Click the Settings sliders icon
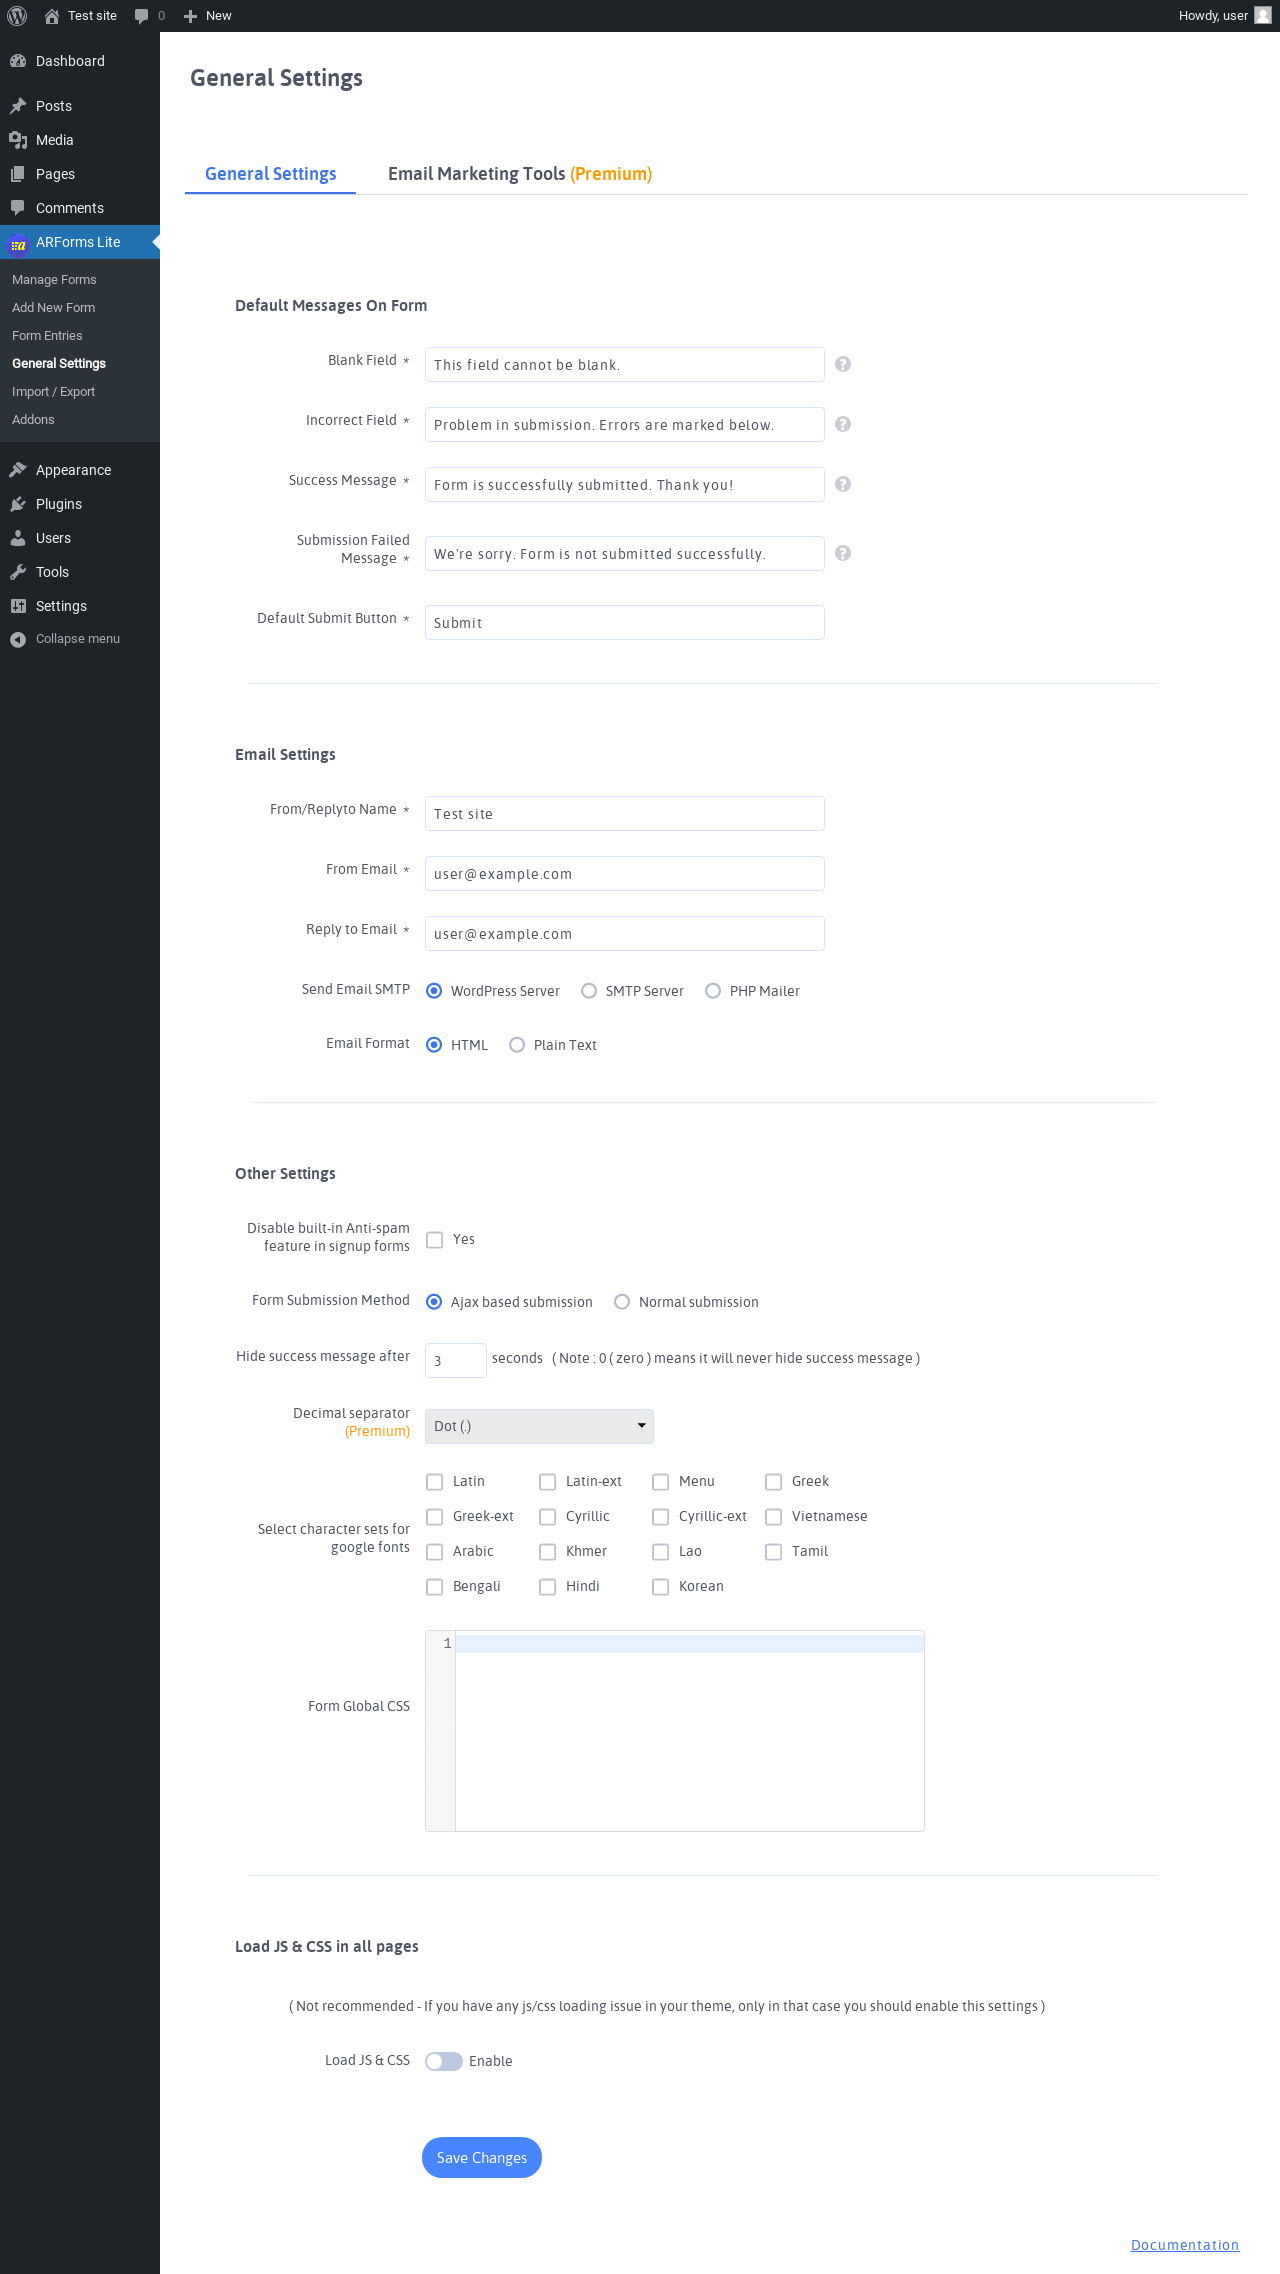The width and height of the screenshot is (1280, 2274). pos(18,606)
